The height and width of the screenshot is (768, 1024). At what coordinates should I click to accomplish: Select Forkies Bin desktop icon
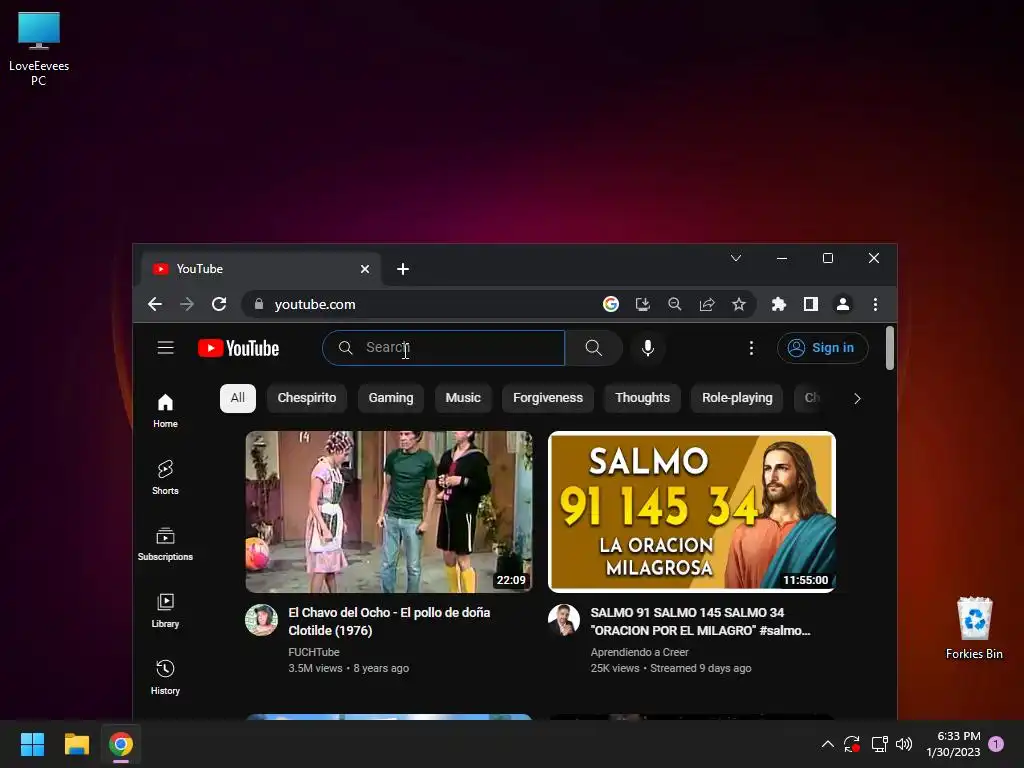click(974, 628)
